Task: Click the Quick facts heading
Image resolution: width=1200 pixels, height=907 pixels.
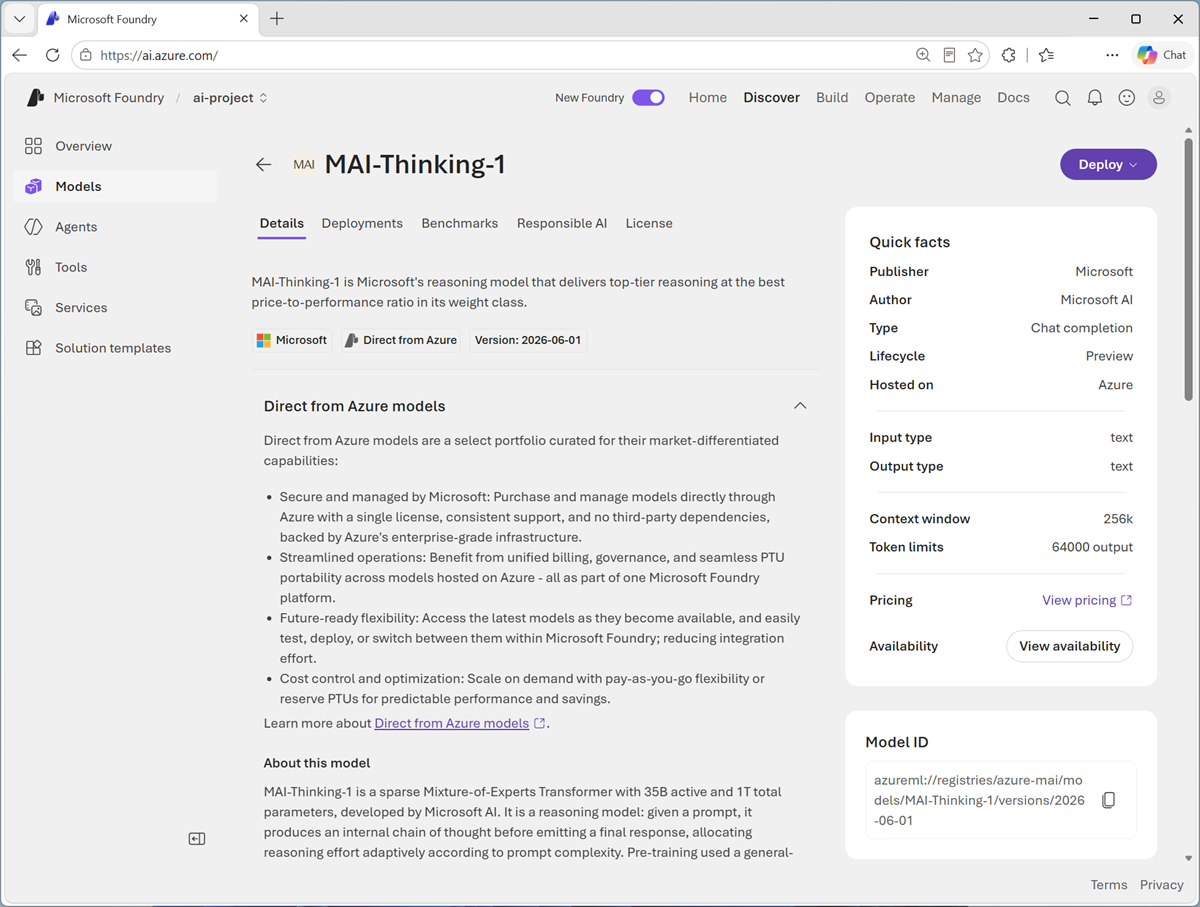Action: tap(910, 242)
